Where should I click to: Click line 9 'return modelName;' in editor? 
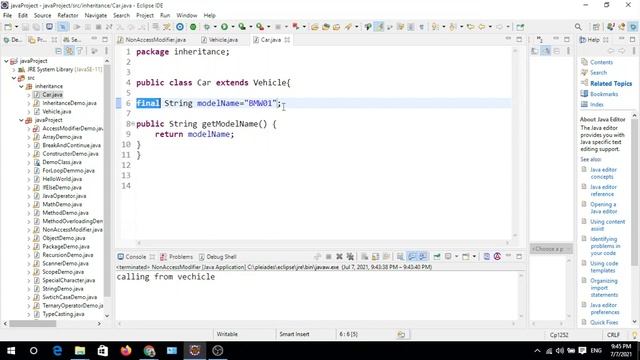[x=194, y=134]
